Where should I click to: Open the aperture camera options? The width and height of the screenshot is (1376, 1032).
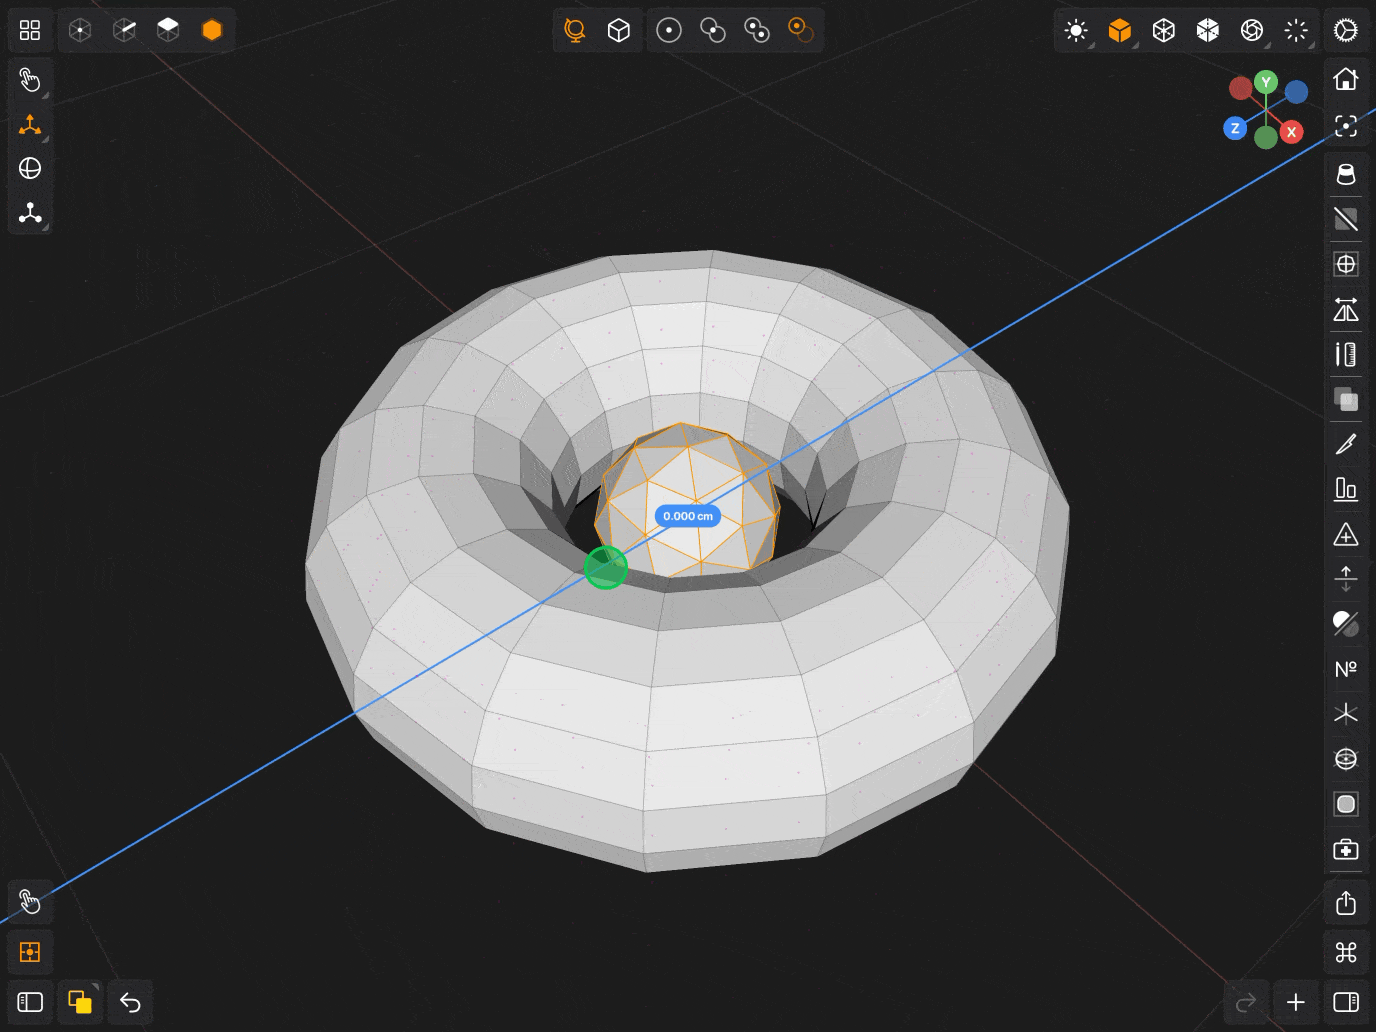(1252, 30)
